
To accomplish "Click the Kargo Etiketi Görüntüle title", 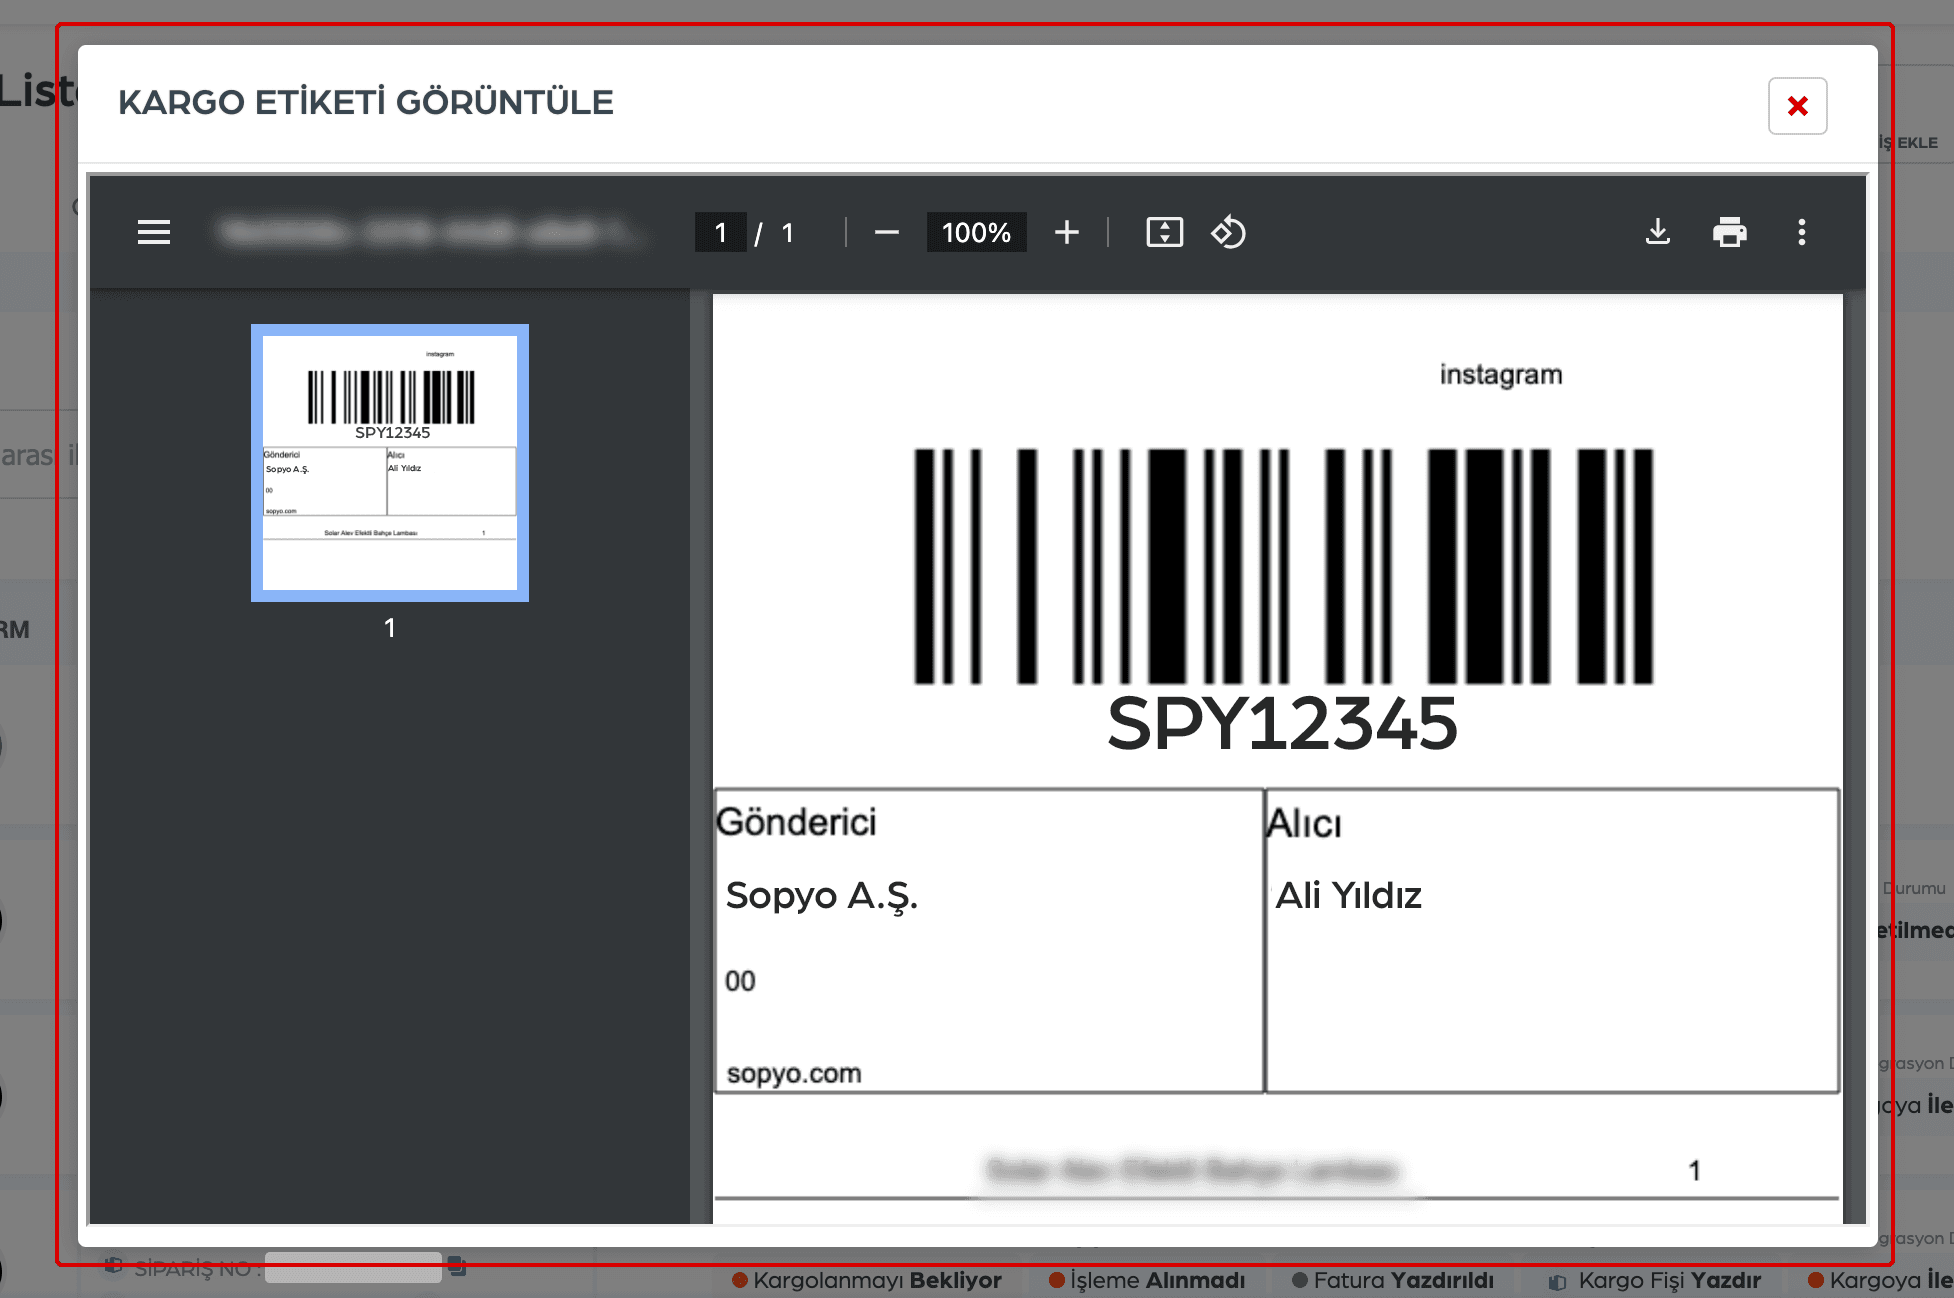I will coord(366,102).
